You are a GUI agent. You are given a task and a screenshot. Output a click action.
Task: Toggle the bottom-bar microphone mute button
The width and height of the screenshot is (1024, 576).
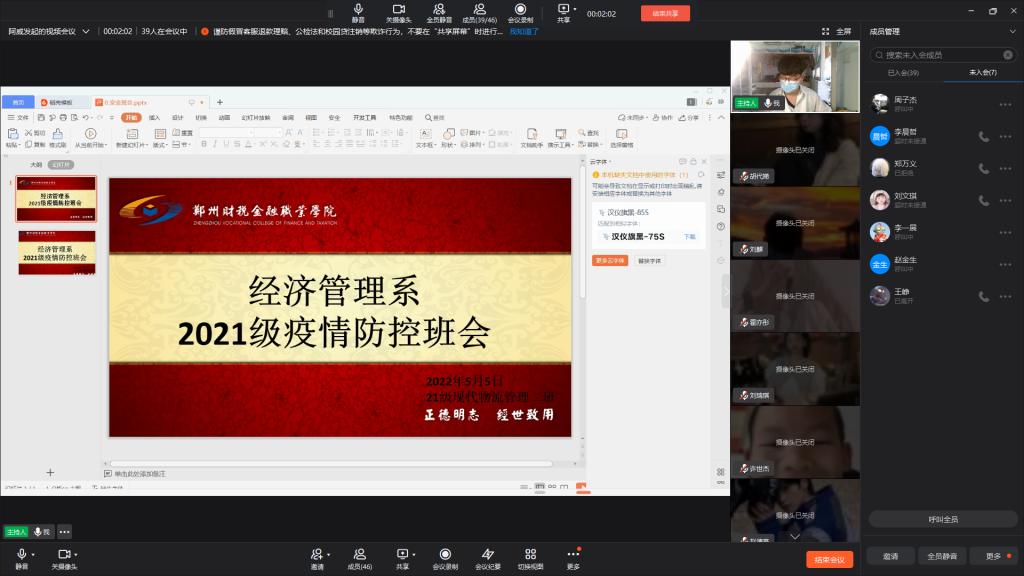[x=22, y=558]
